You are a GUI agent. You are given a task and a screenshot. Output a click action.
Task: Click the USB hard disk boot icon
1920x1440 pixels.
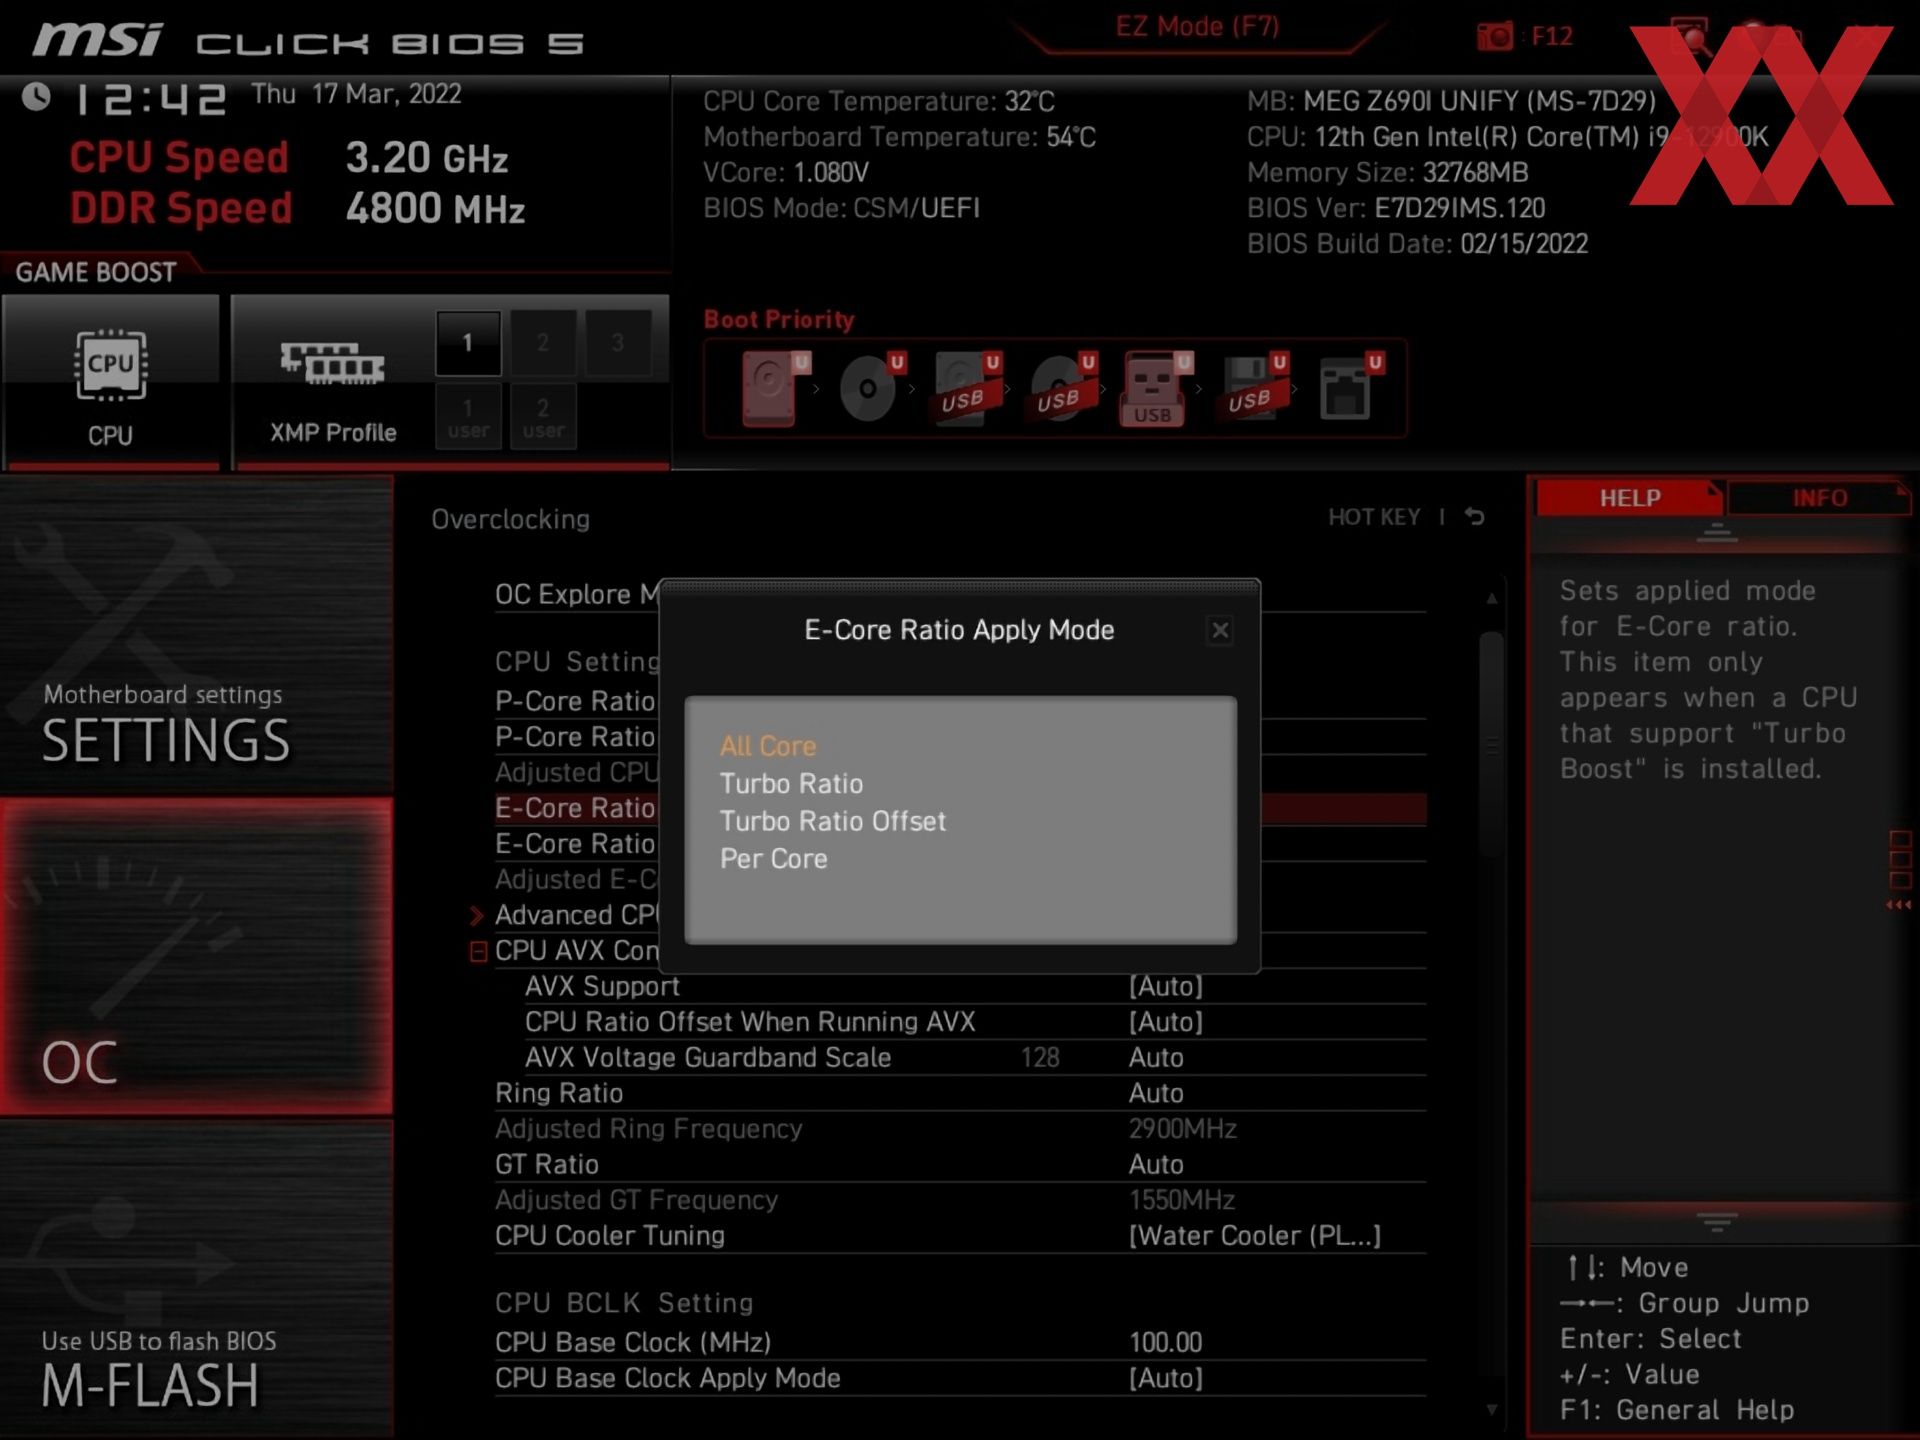coord(966,388)
